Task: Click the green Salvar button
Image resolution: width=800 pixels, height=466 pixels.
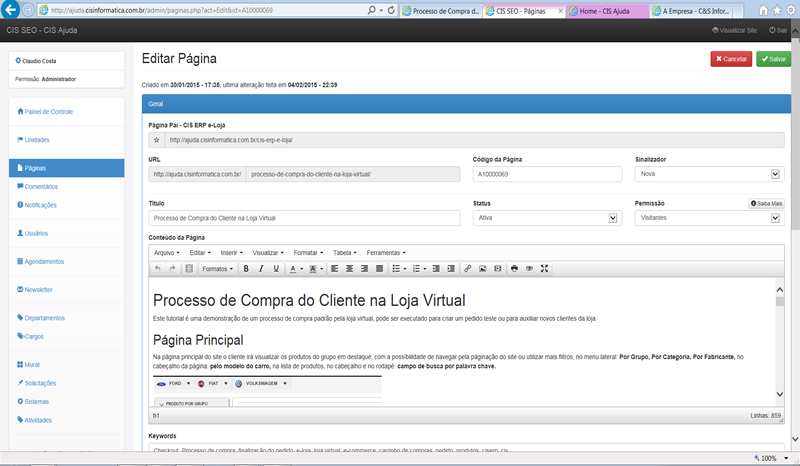Action: 773,59
